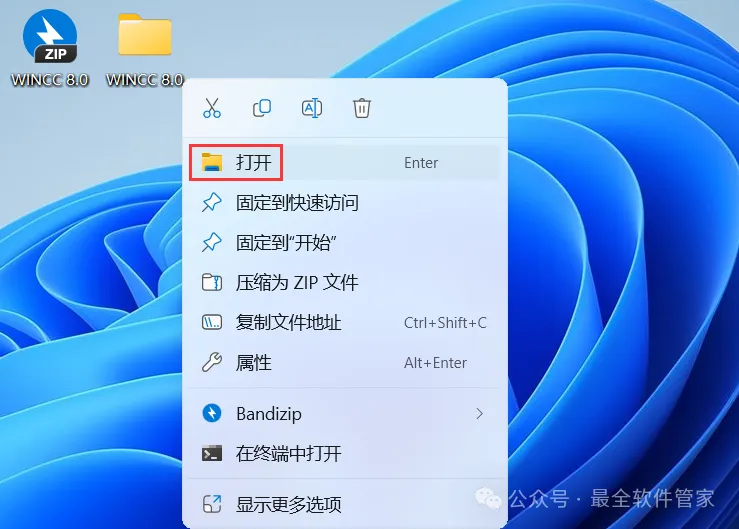Screen dimensions: 739x529
Task: Select 固定到"开始" menu entry
Action: coord(344,243)
